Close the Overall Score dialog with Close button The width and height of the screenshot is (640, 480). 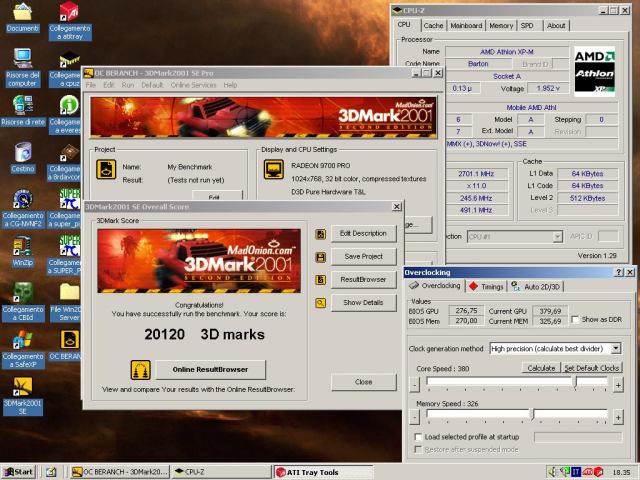tap(363, 382)
